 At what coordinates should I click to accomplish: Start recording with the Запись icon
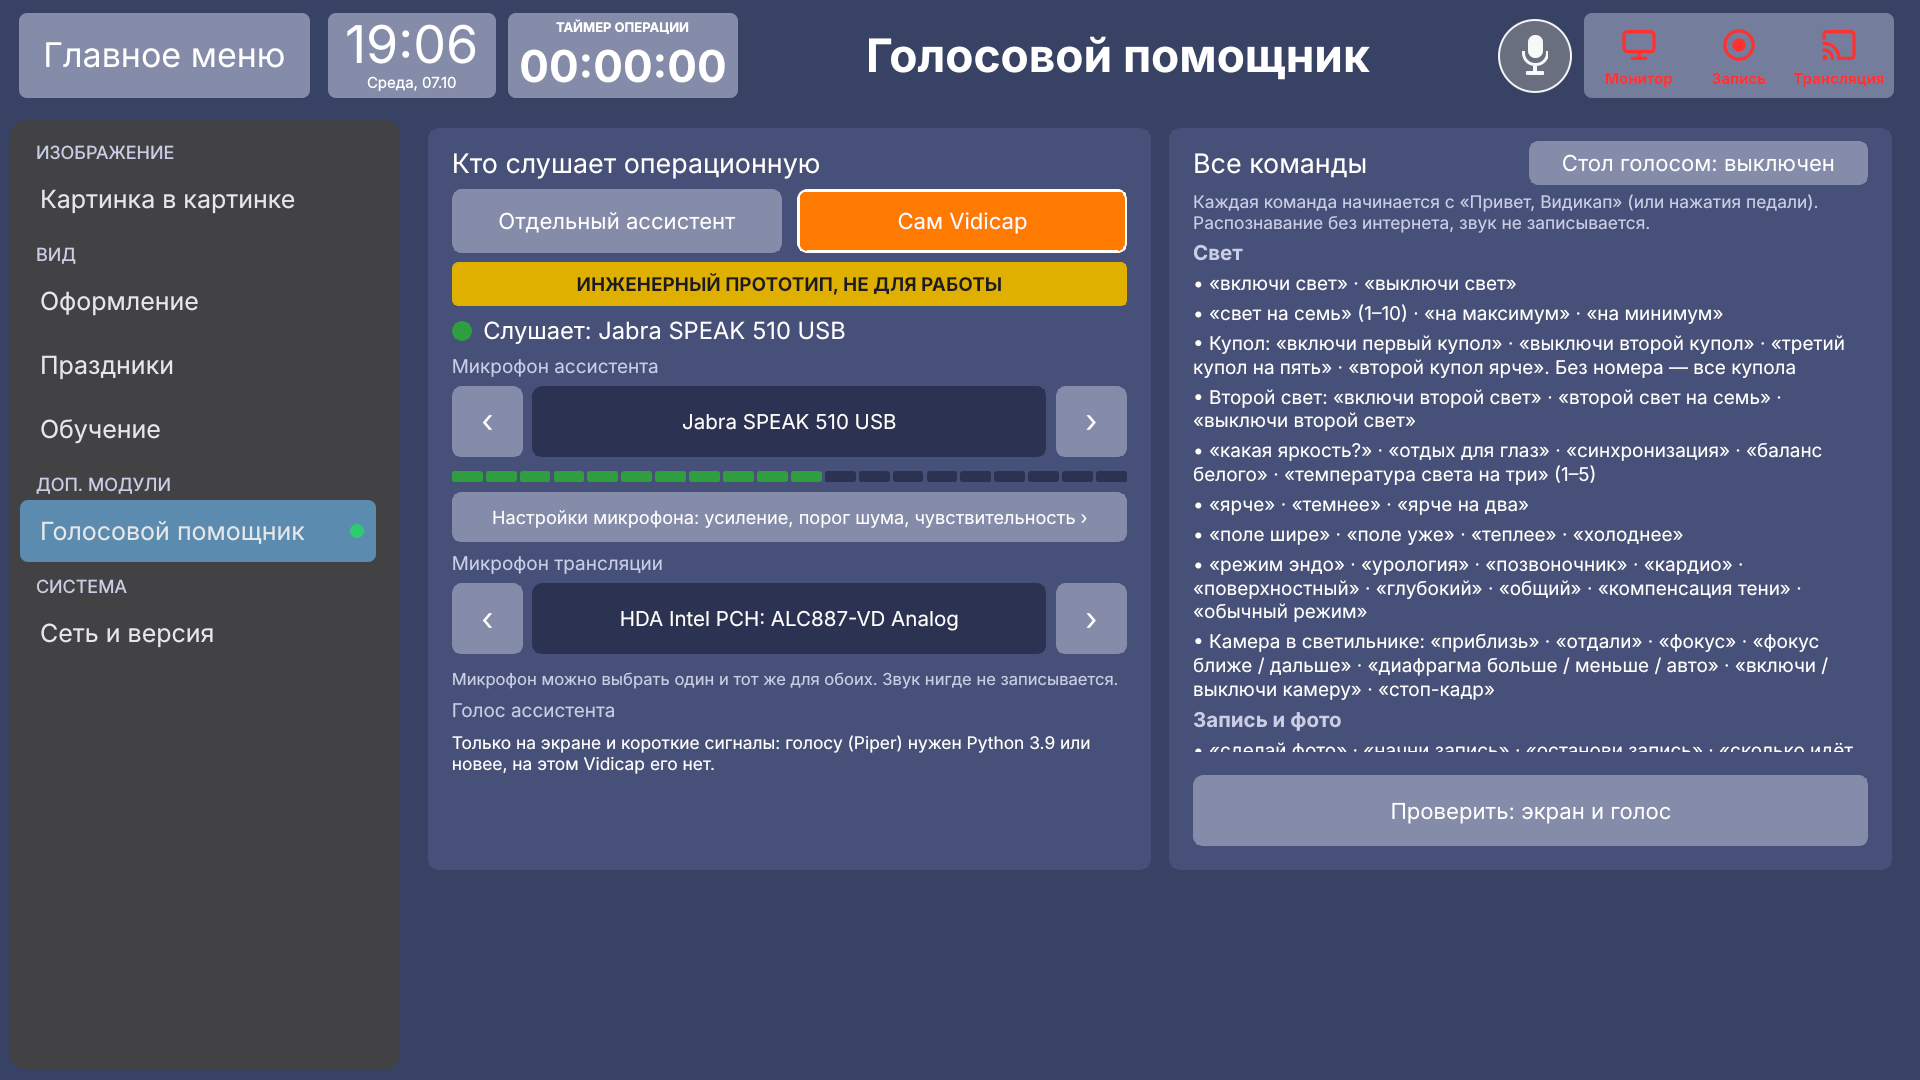pyautogui.click(x=1738, y=56)
